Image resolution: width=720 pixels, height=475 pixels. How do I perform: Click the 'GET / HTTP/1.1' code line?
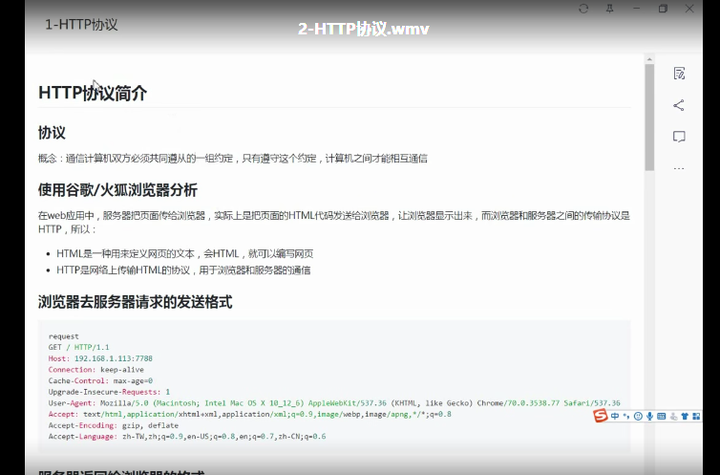(x=79, y=347)
